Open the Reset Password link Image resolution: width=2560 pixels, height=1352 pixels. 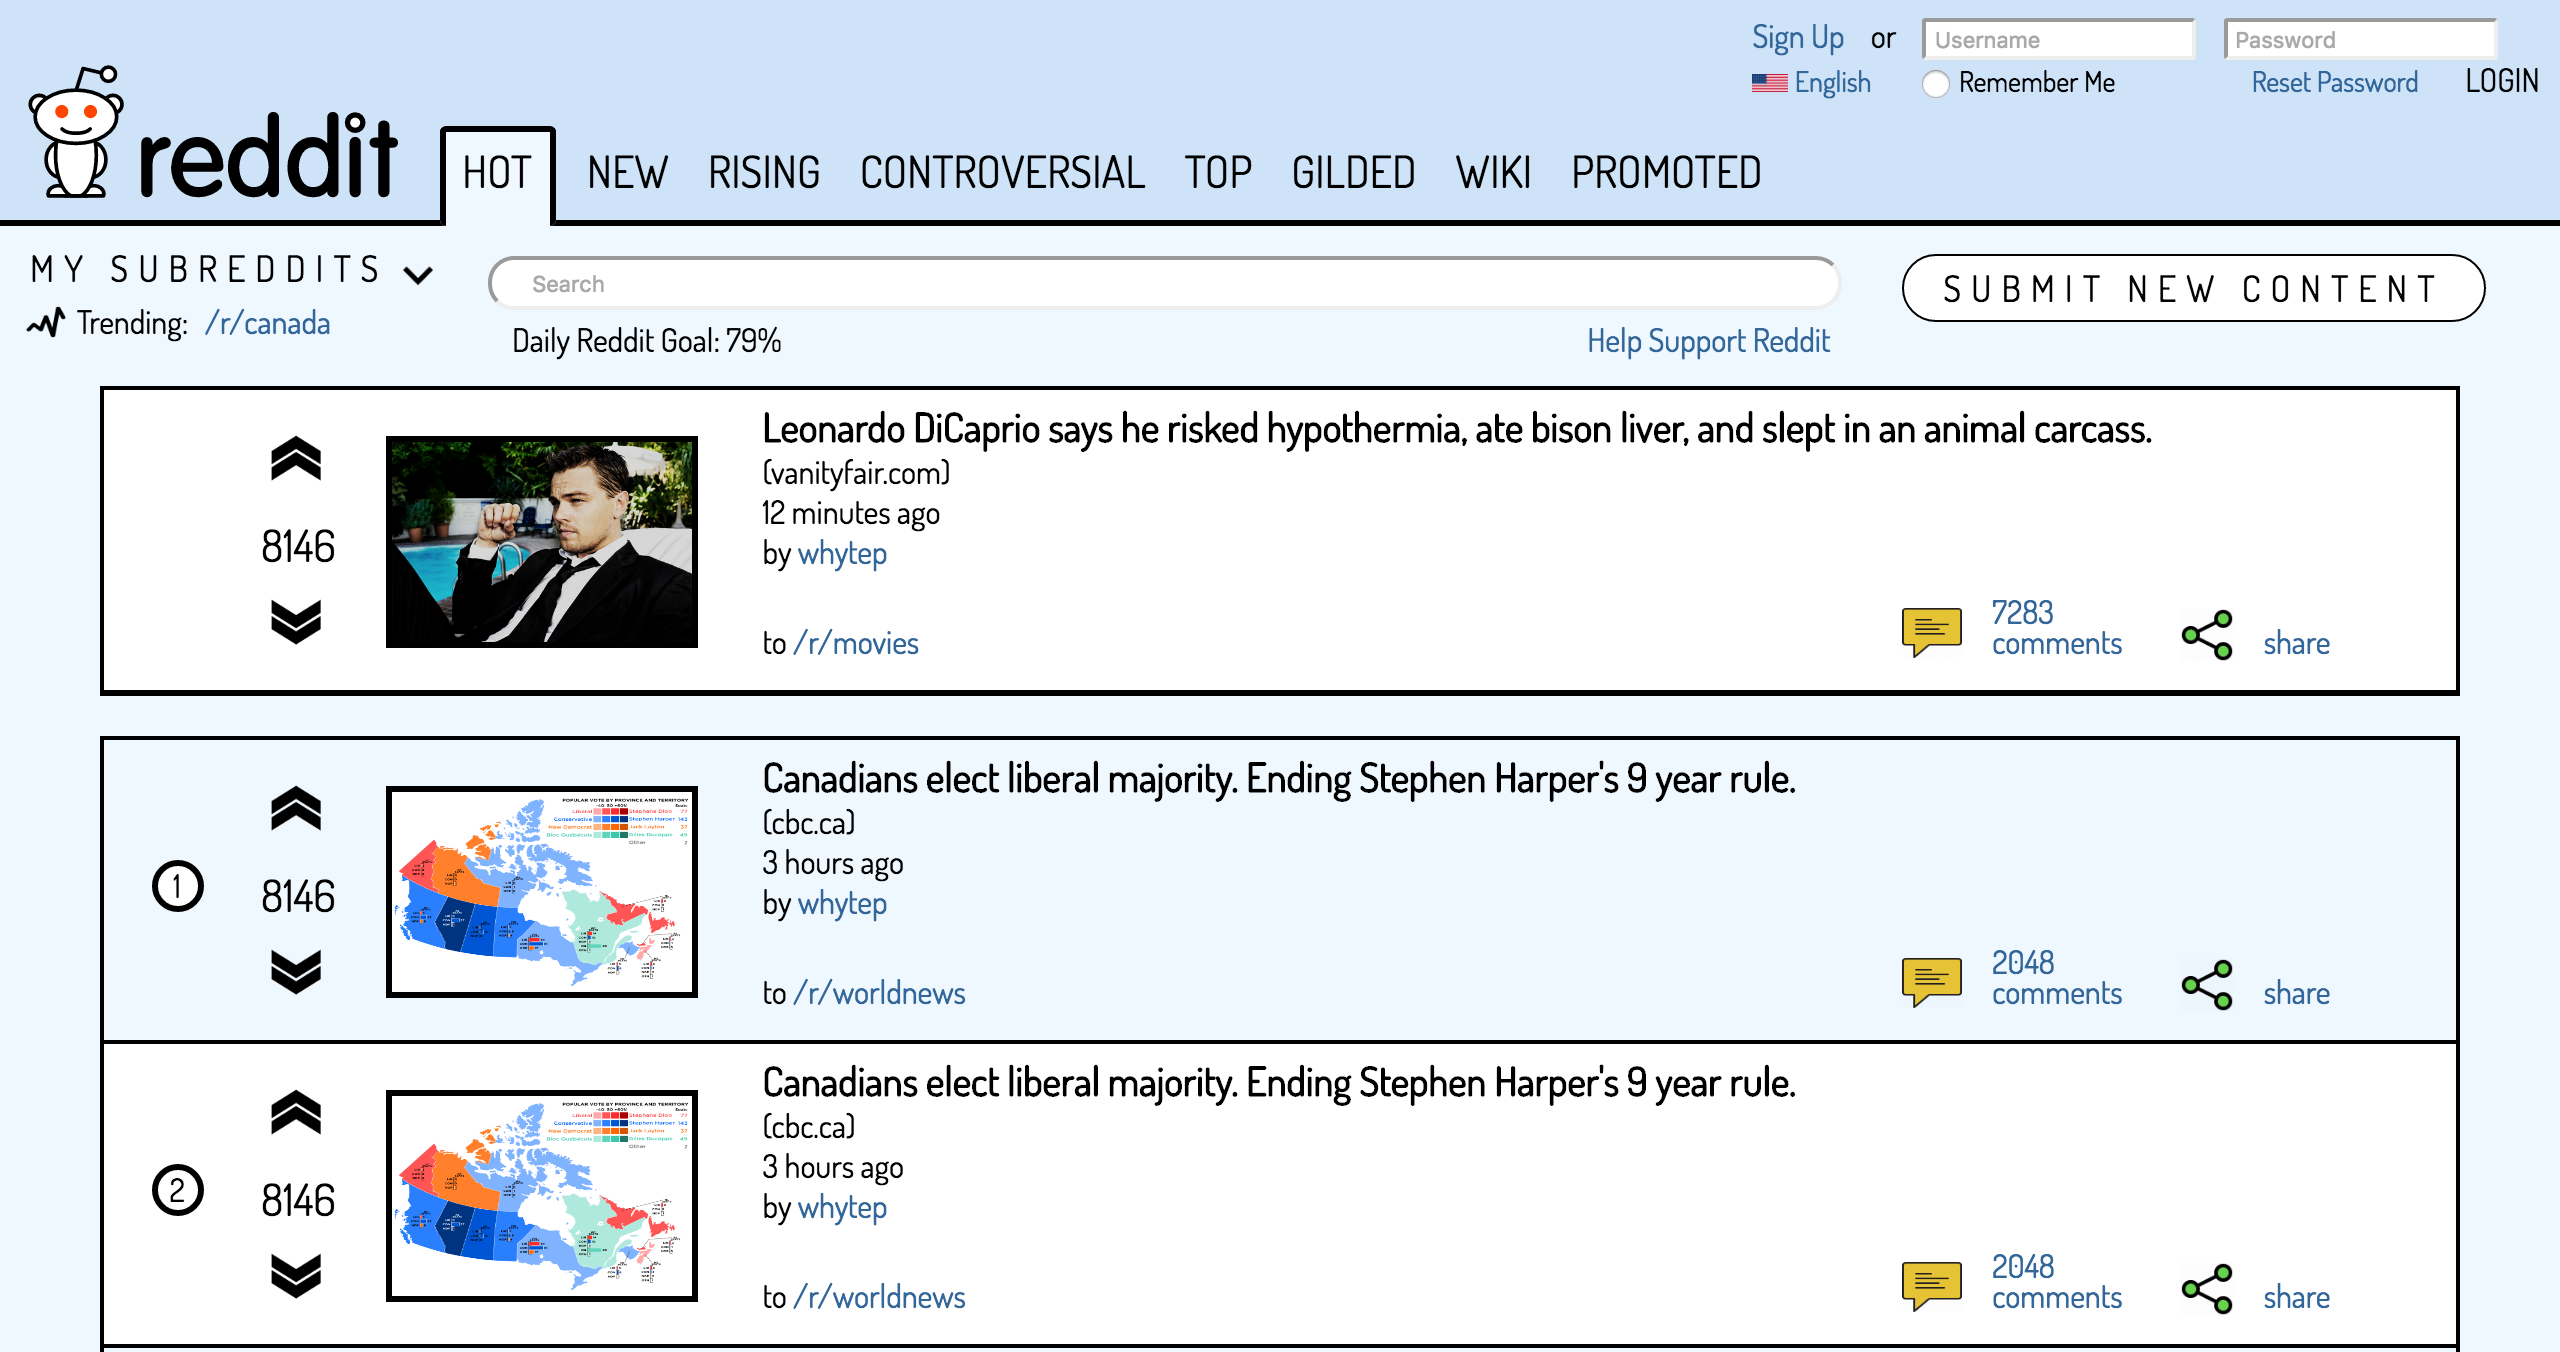2334,82
